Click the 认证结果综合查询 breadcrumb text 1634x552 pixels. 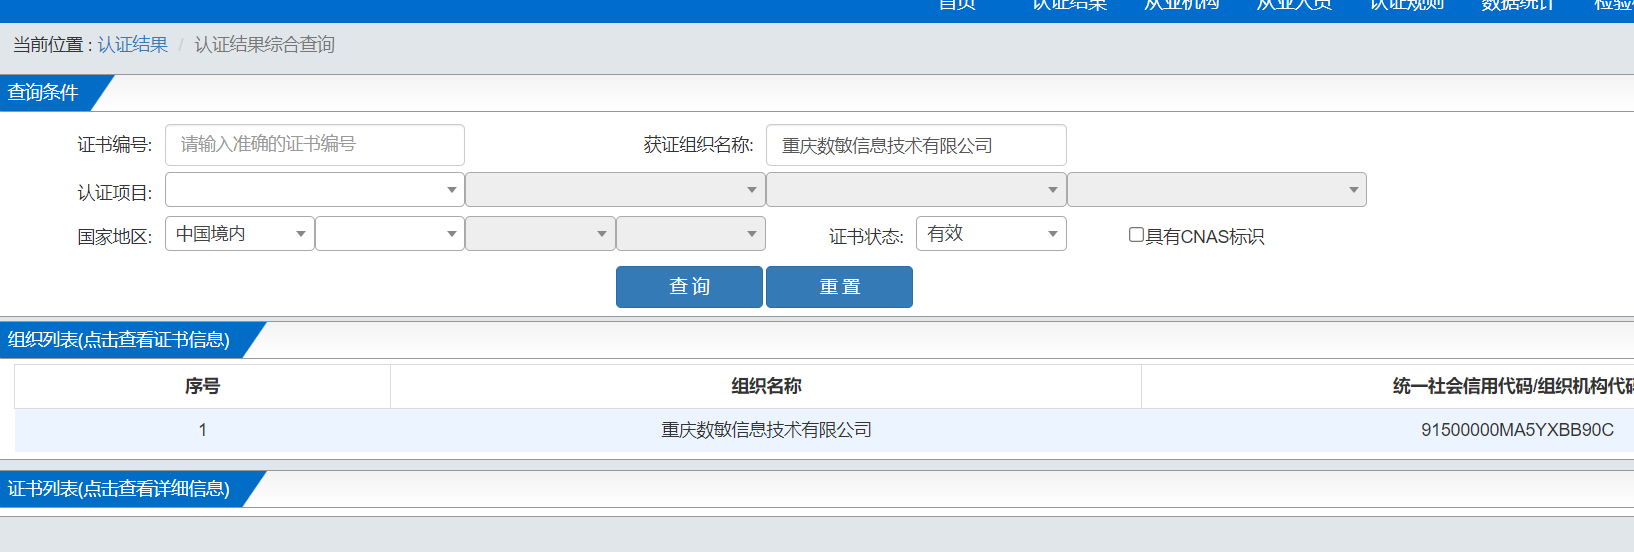pyautogui.click(x=265, y=45)
